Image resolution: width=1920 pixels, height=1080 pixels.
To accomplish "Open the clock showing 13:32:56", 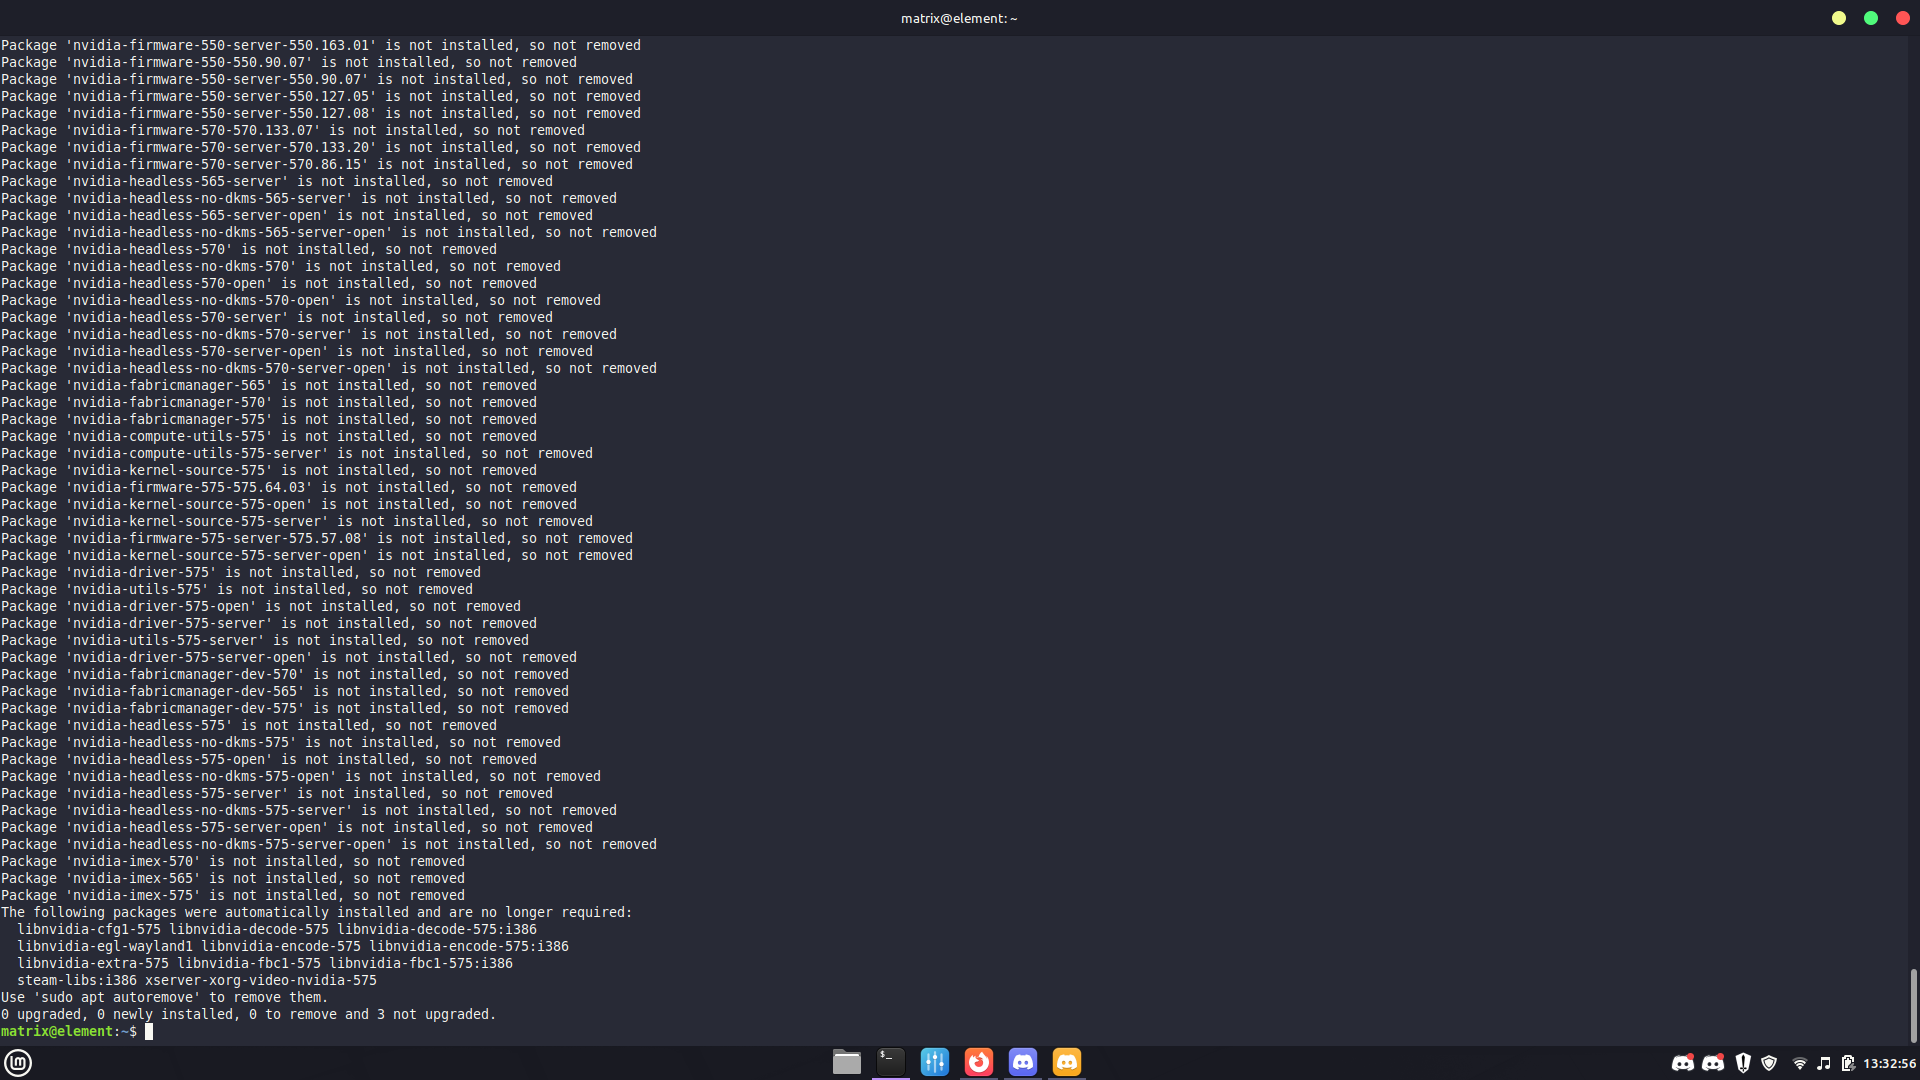I will click(x=1889, y=1063).
